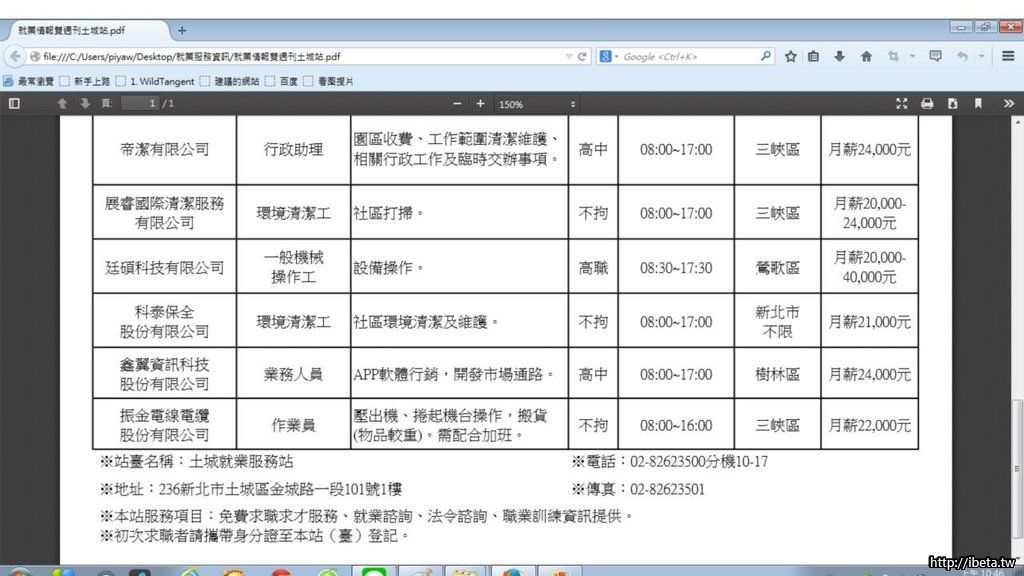Reload the current page

click(583, 57)
